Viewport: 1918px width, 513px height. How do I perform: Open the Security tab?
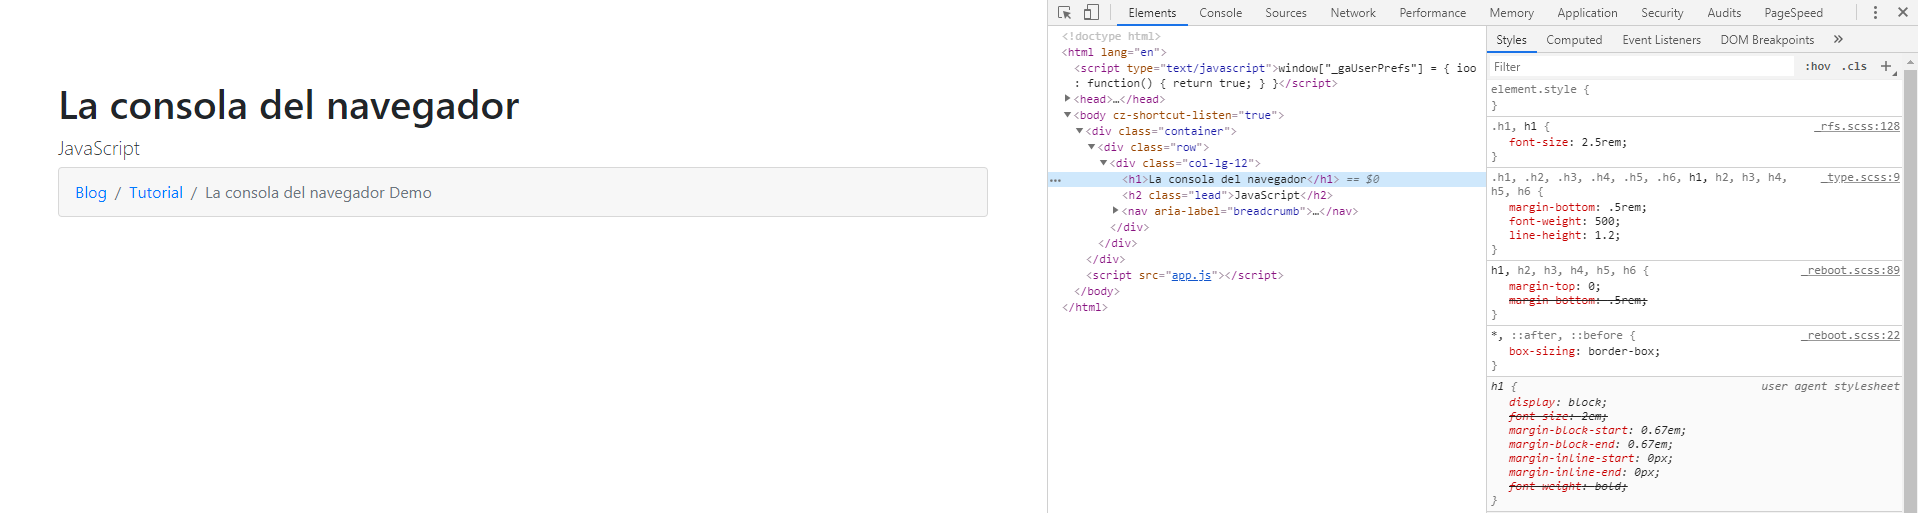pos(1662,13)
